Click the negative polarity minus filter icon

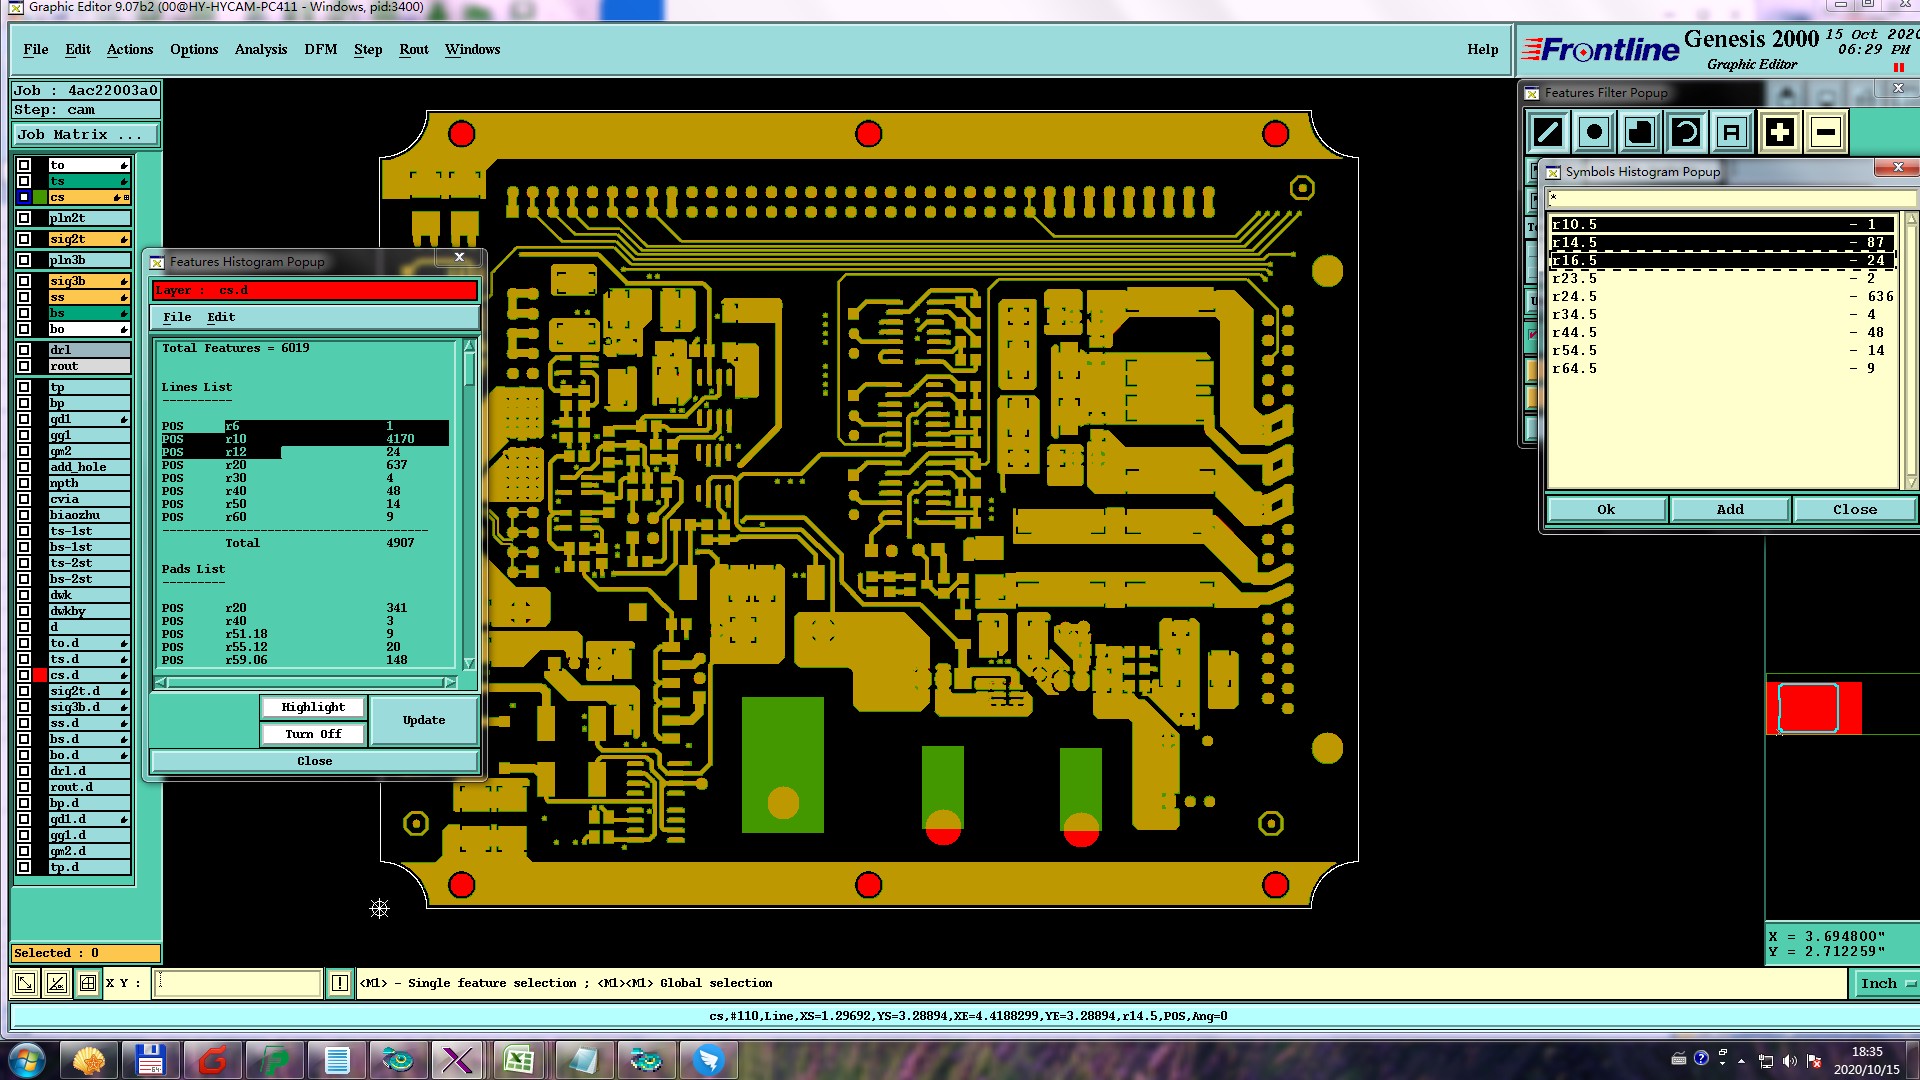point(1826,132)
